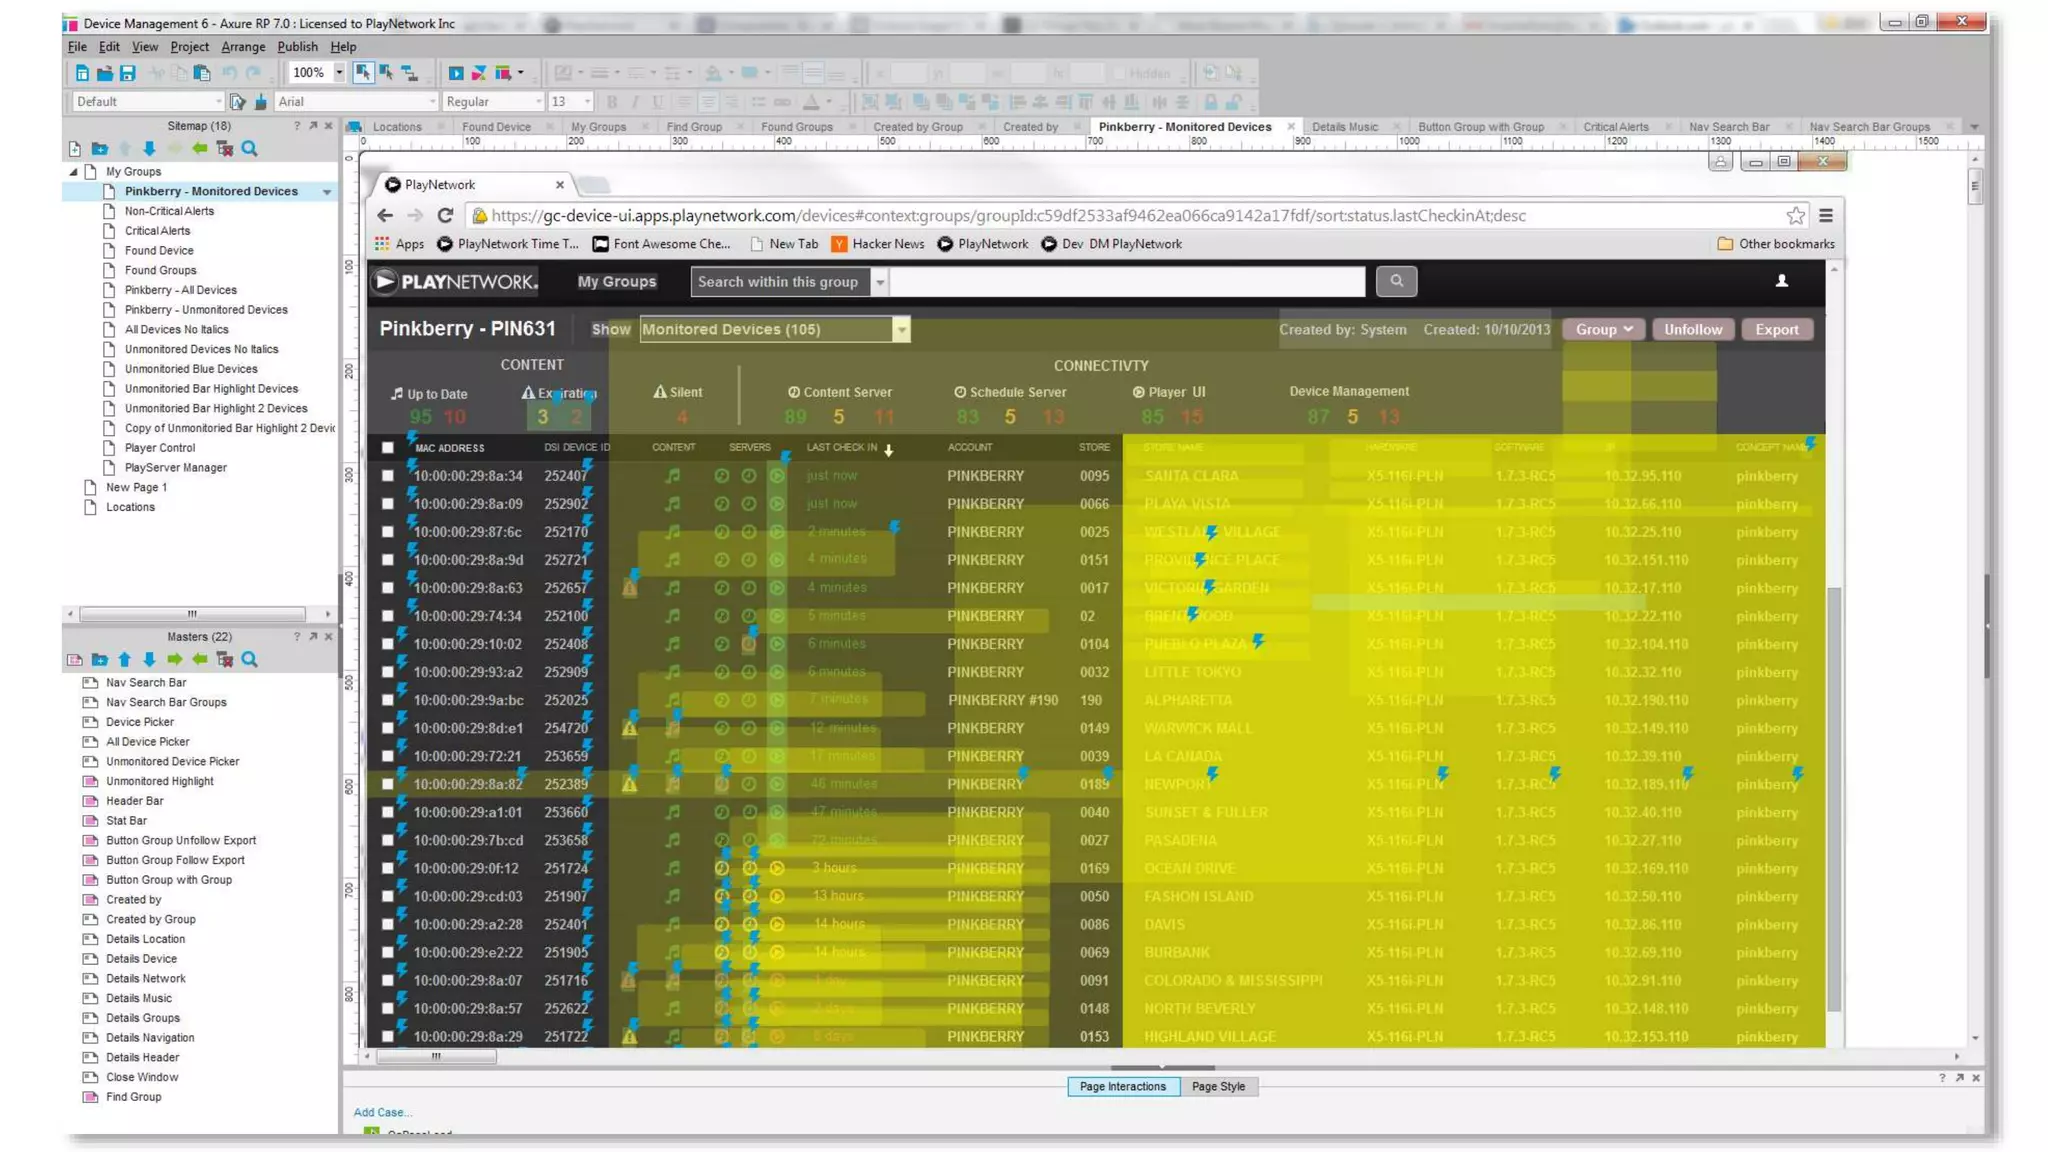Select the connector mode tool icon
The height and width of the screenshot is (1152, 2048).
click(409, 73)
